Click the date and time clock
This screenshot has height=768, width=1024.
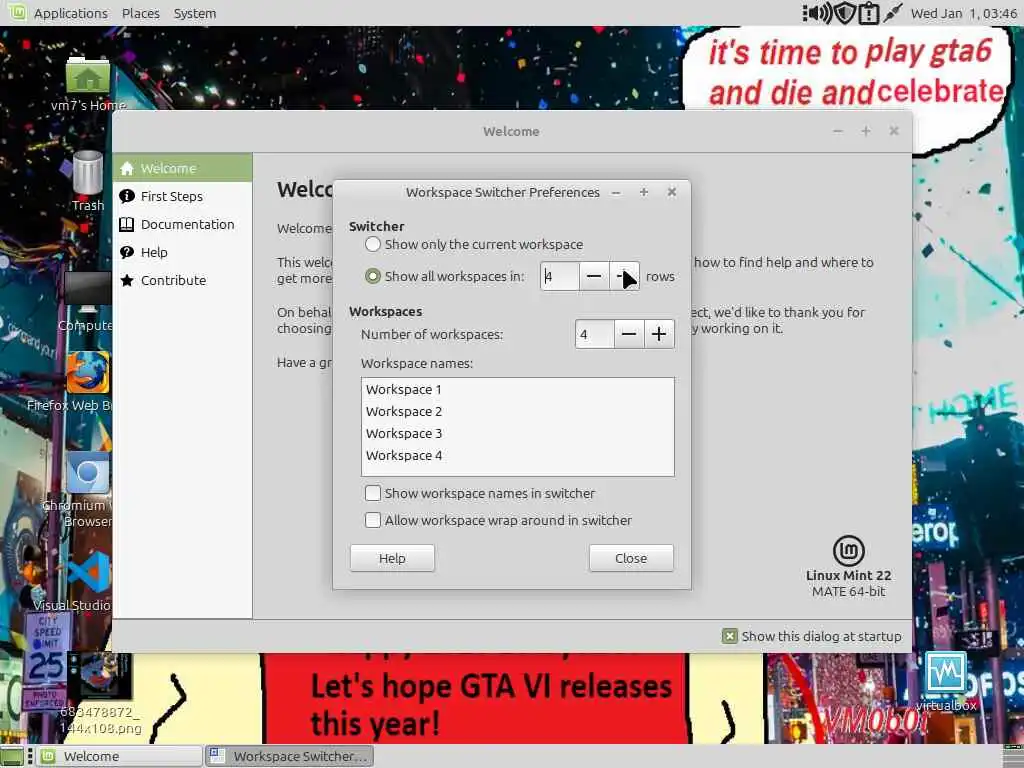pyautogui.click(x=964, y=13)
